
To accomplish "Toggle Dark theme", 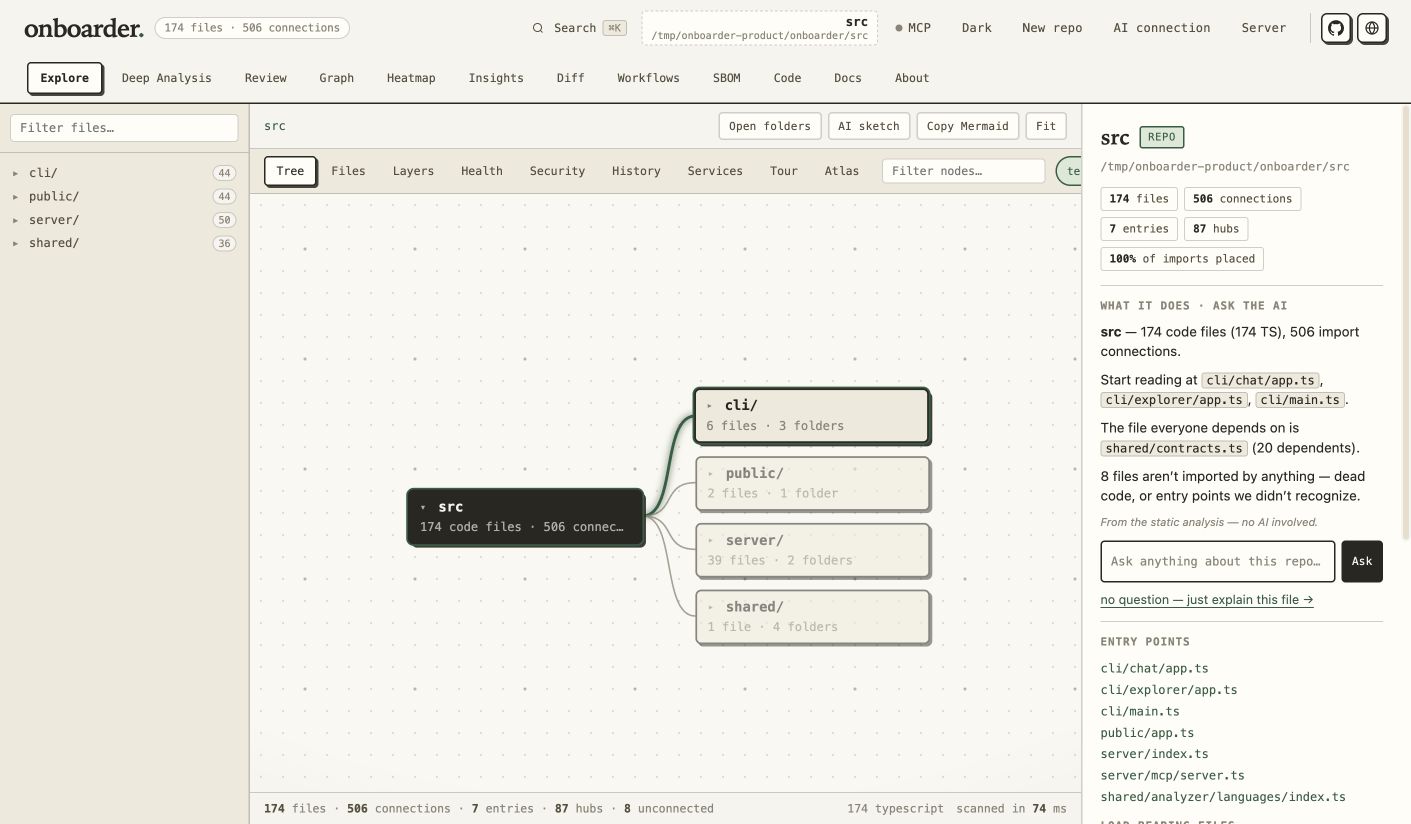I will (x=977, y=28).
